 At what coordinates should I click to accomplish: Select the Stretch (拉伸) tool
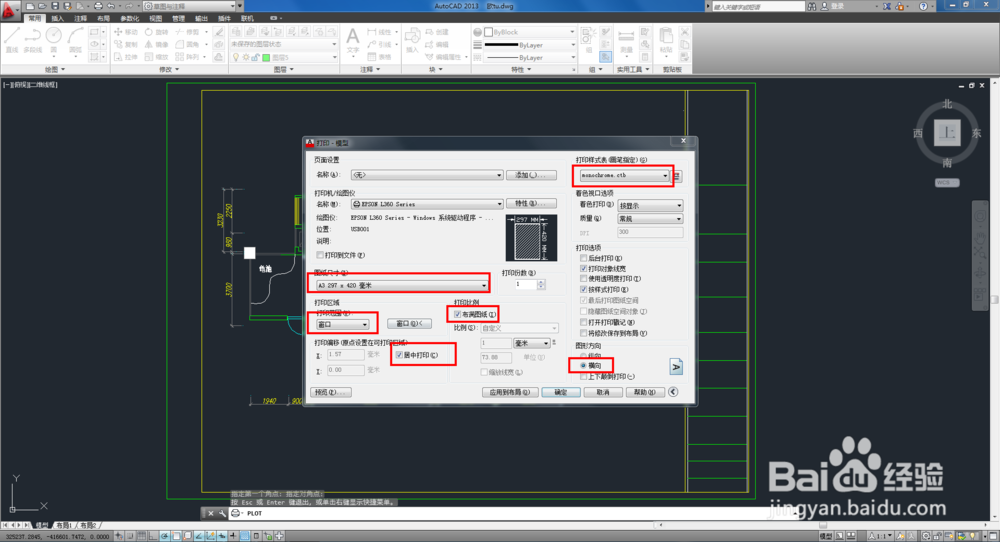pyautogui.click(x=126, y=57)
